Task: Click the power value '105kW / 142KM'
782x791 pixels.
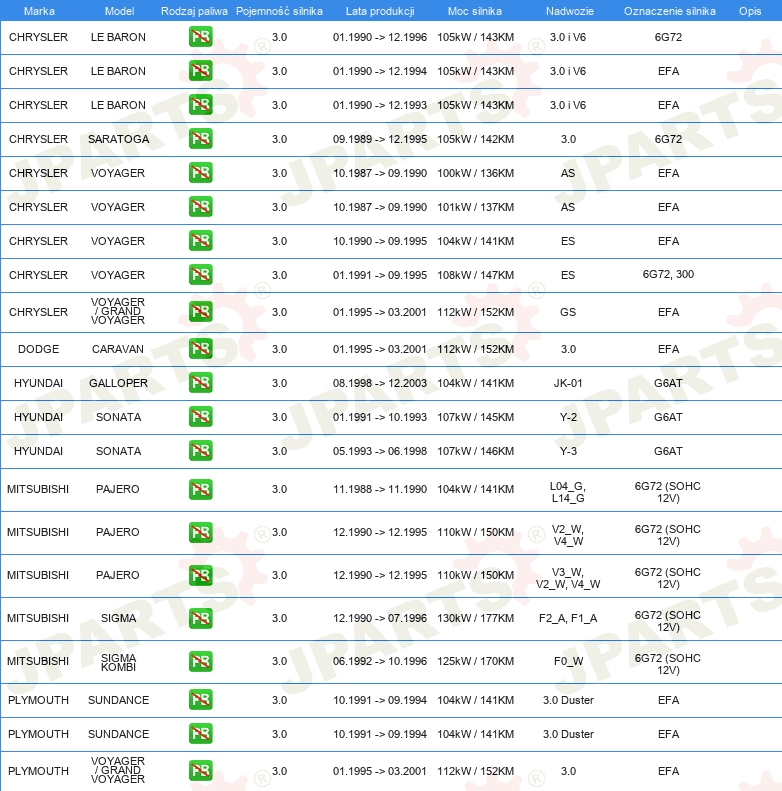Action: [475, 139]
